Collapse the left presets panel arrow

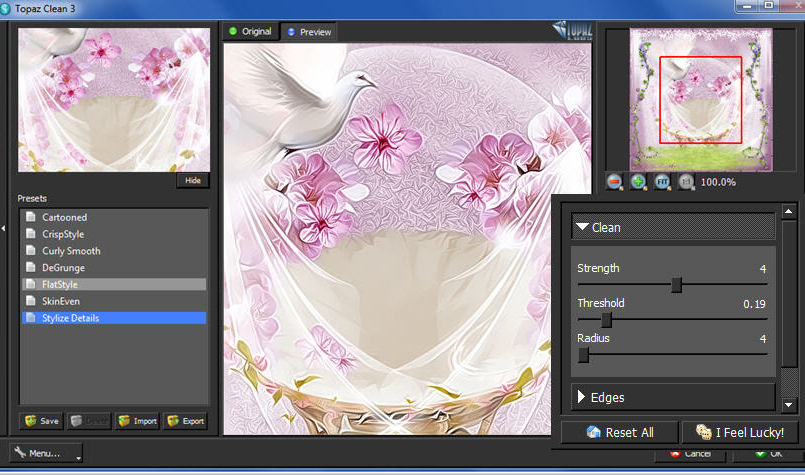[3, 228]
